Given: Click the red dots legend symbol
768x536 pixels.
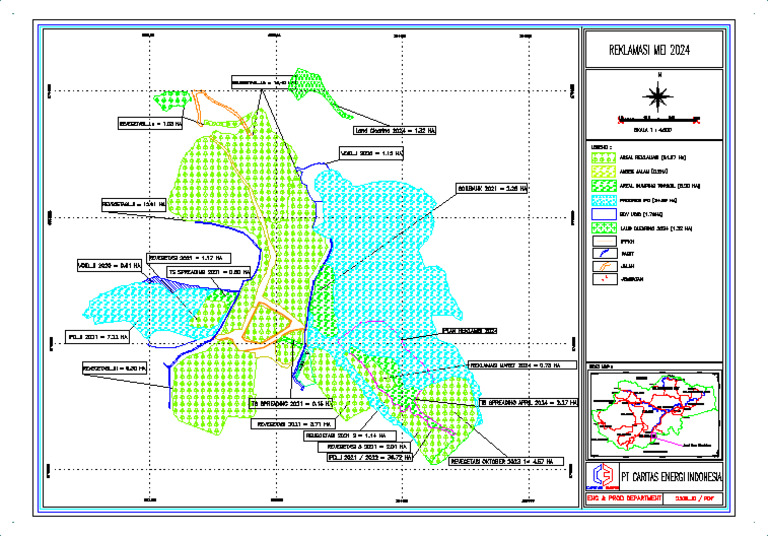Looking at the screenshot, I should 604,279.
